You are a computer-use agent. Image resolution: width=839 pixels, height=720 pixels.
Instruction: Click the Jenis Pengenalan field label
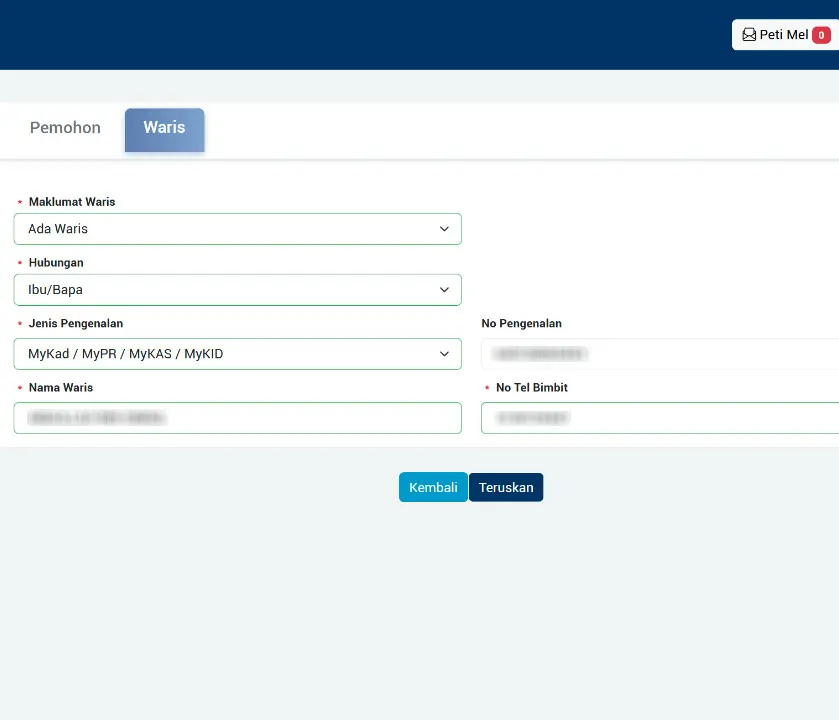76,324
